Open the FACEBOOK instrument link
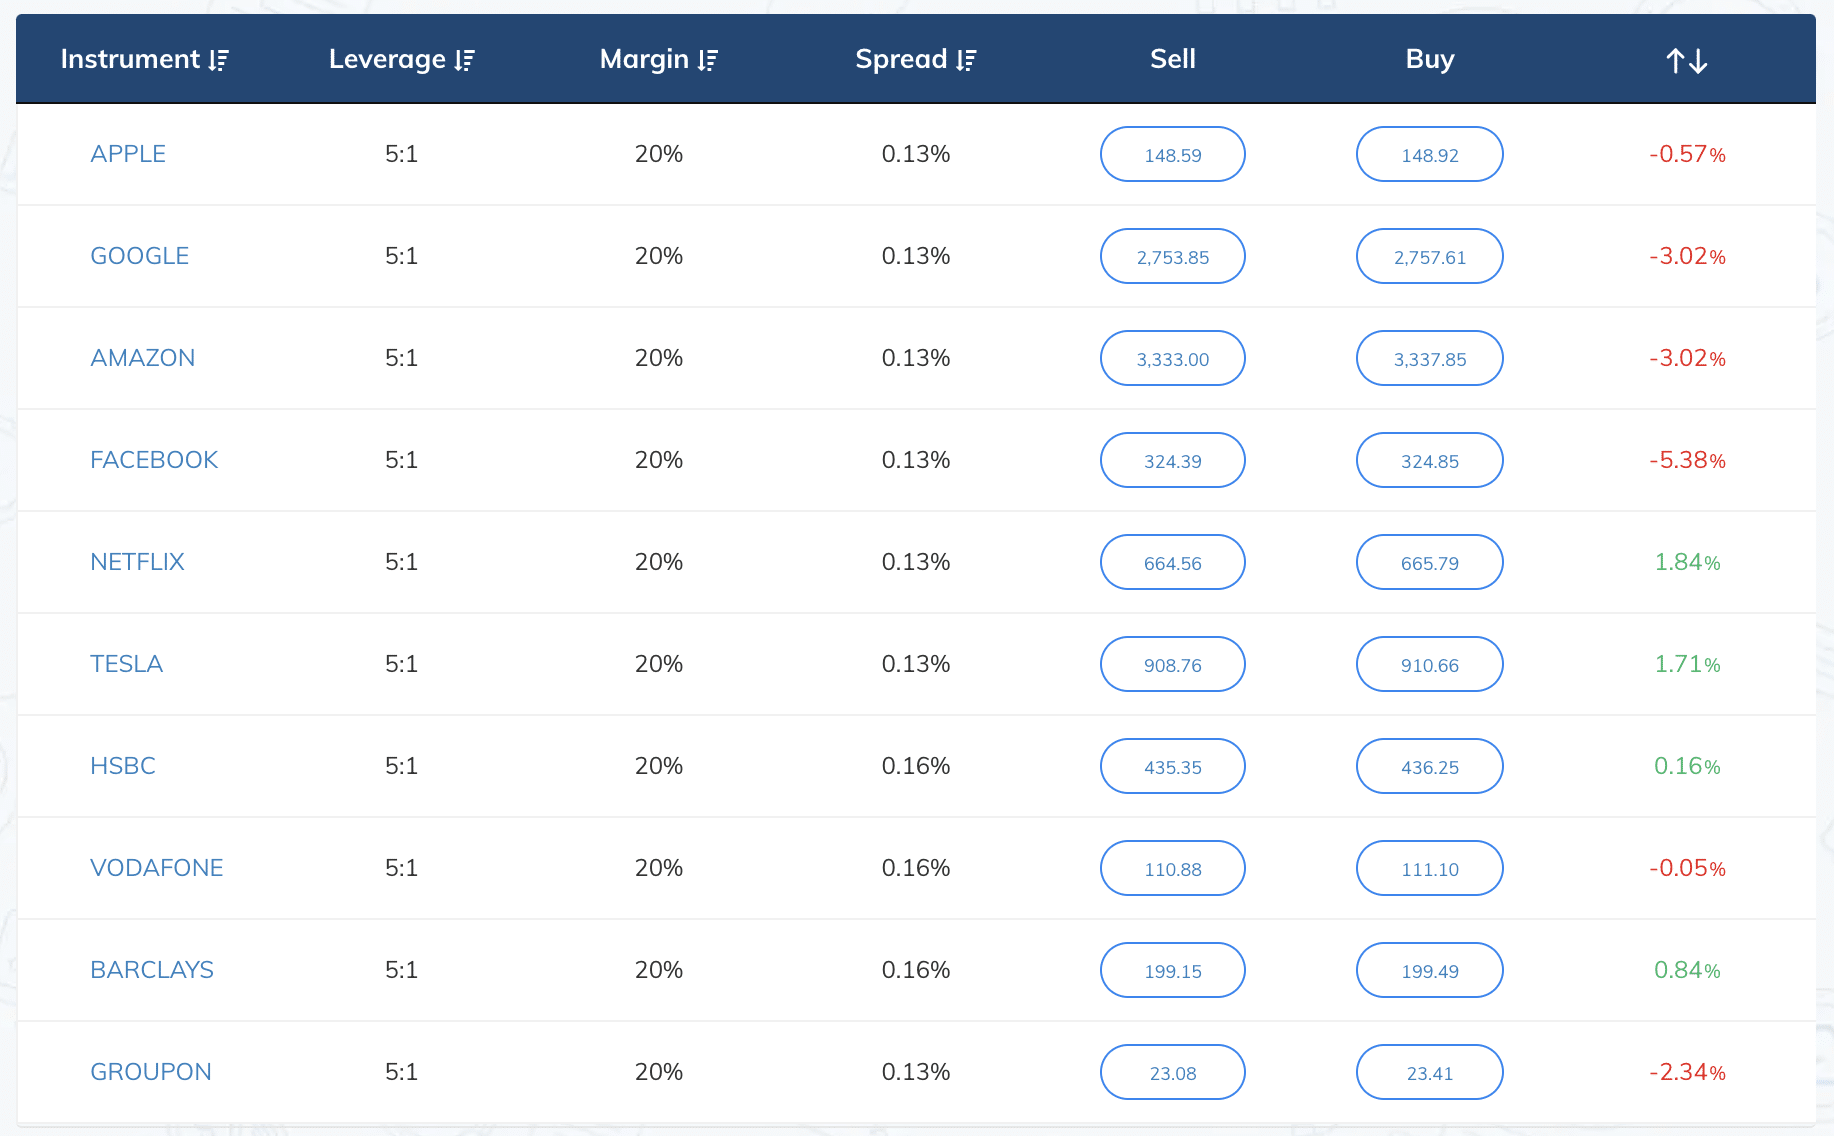The width and height of the screenshot is (1834, 1136). pyautogui.click(x=154, y=460)
